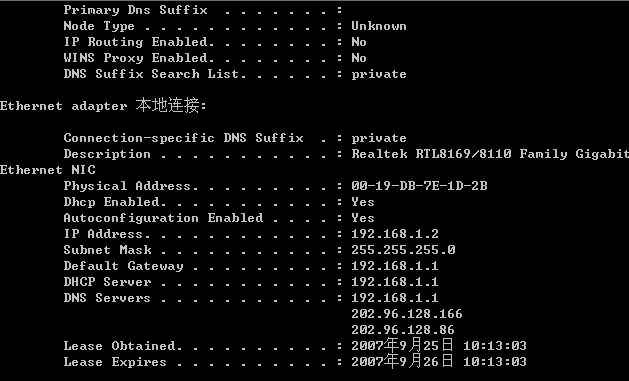Click the Autoconfiguration Enabled value Yes
Screen dimensions: 629x381
point(363,218)
